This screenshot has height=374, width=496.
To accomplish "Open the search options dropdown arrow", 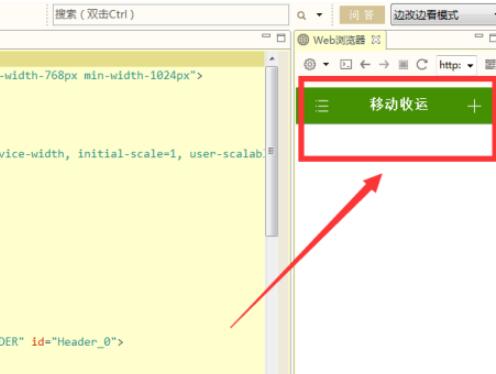I will point(319,15).
